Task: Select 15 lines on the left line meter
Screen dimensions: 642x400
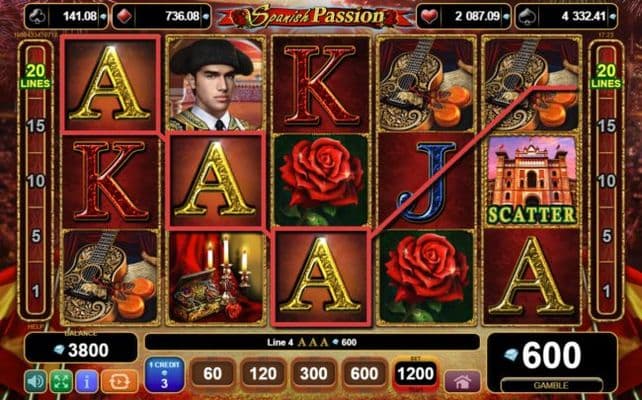Action: click(36, 126)
